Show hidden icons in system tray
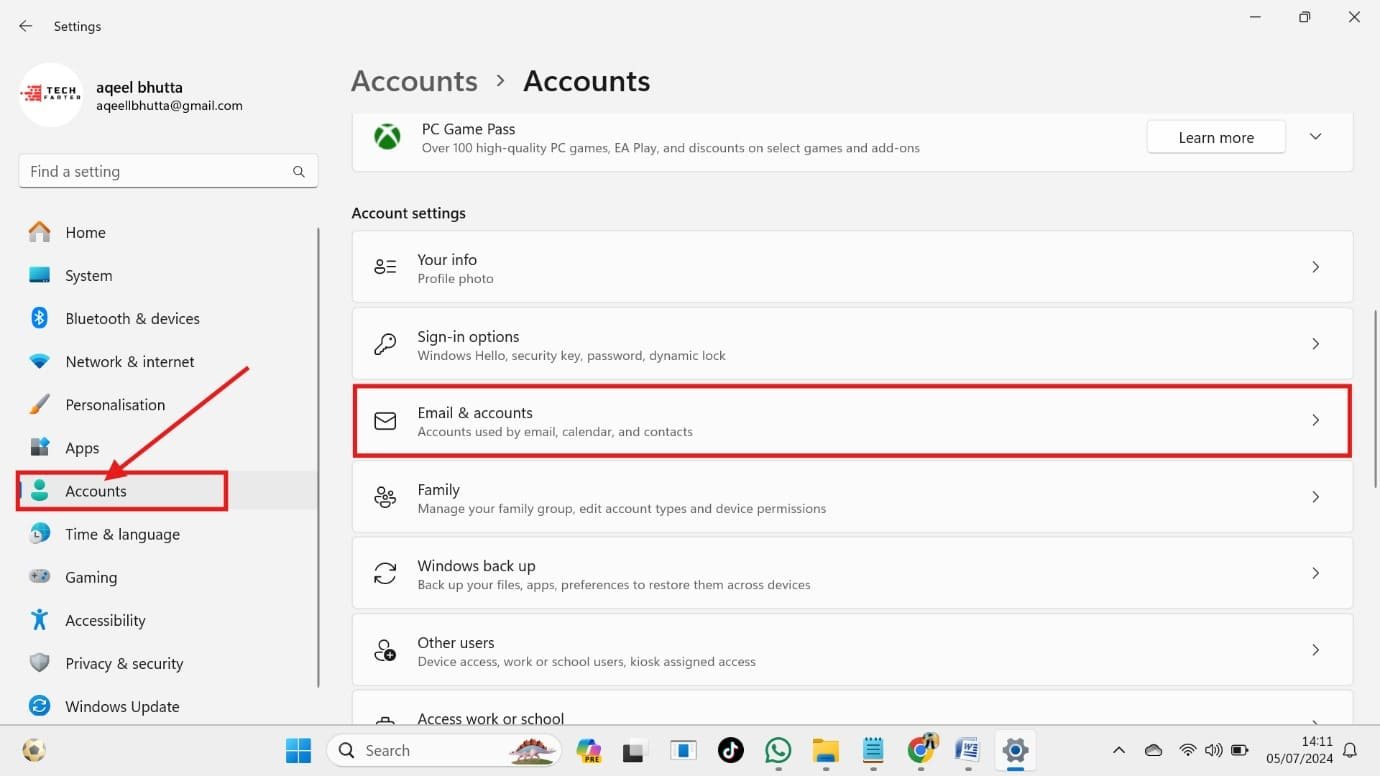The image size is (1380, 776). pyautogui.click(x=1119, y=750)
